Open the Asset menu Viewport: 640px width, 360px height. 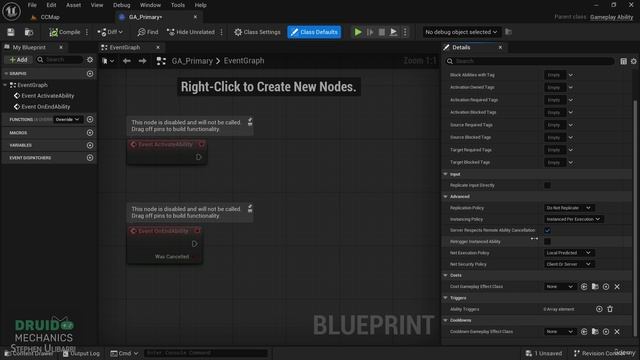pos(73,5)
